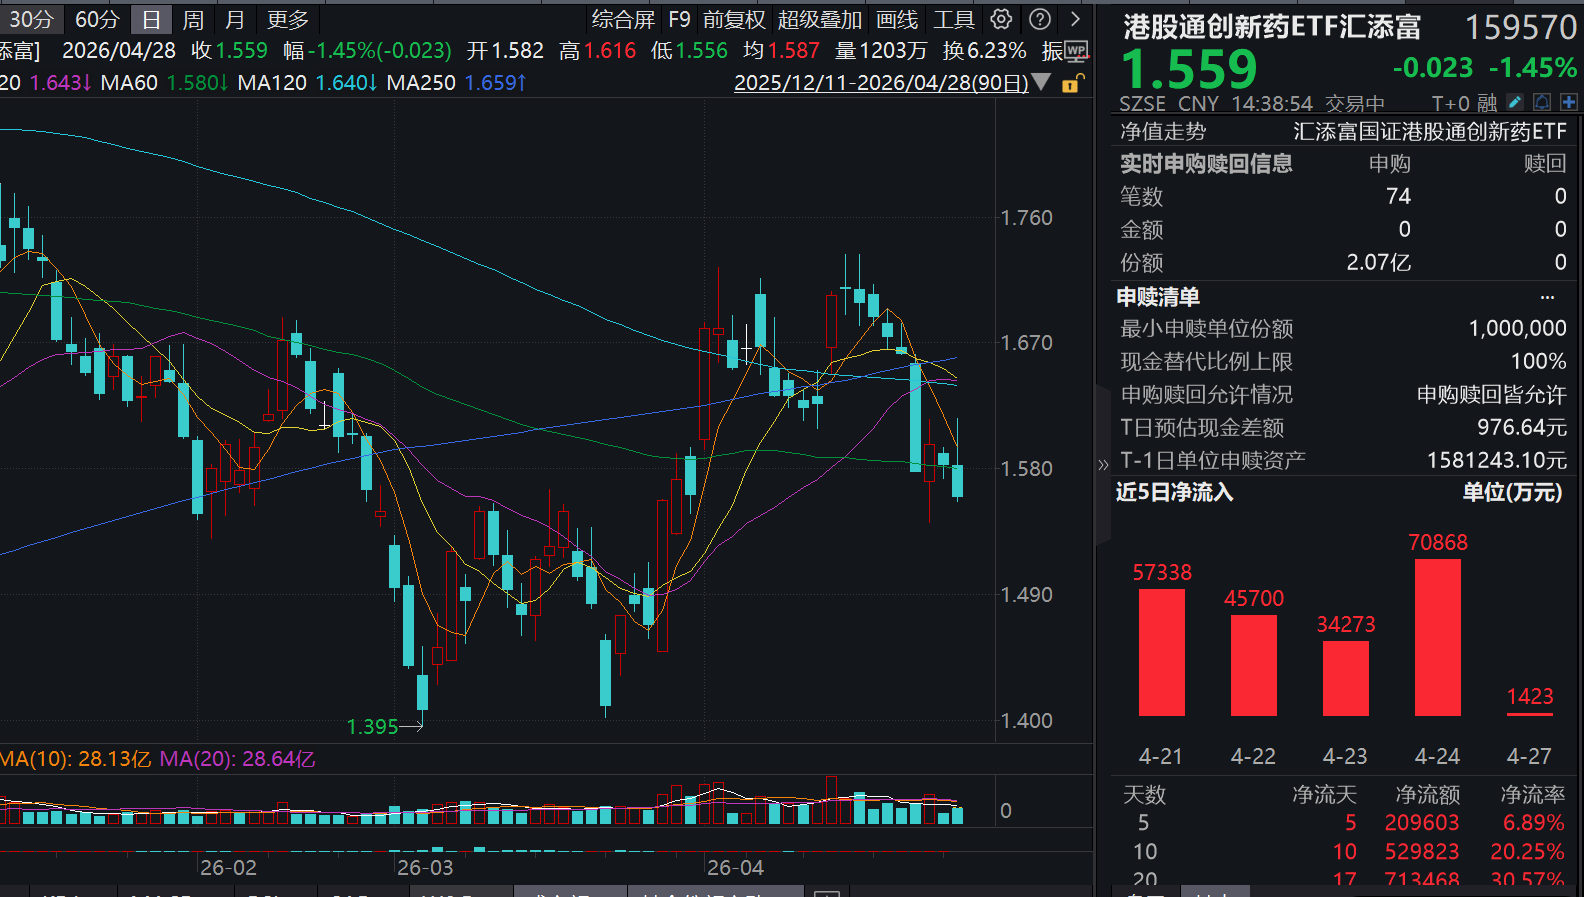Open the date range dropdown triangle
The image size is (1584, 897).
point(1041,82)
